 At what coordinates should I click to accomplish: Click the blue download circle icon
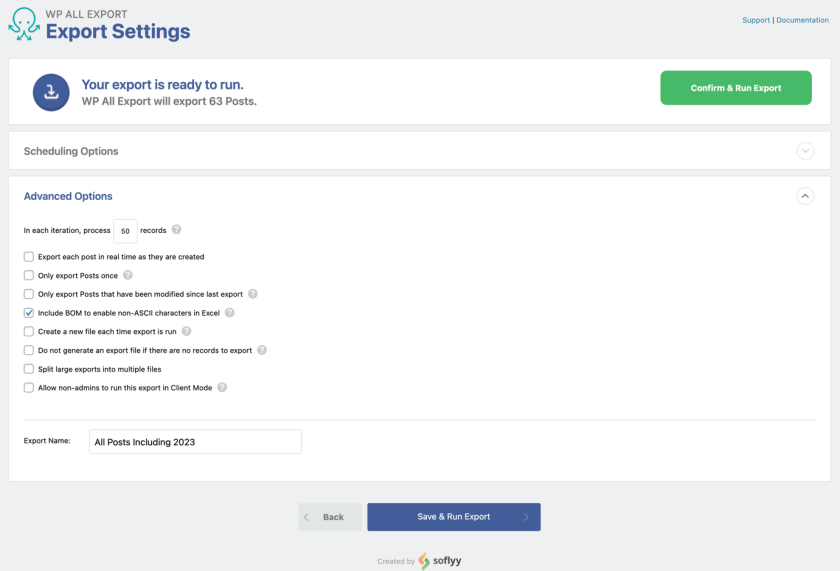click(50, 91)
